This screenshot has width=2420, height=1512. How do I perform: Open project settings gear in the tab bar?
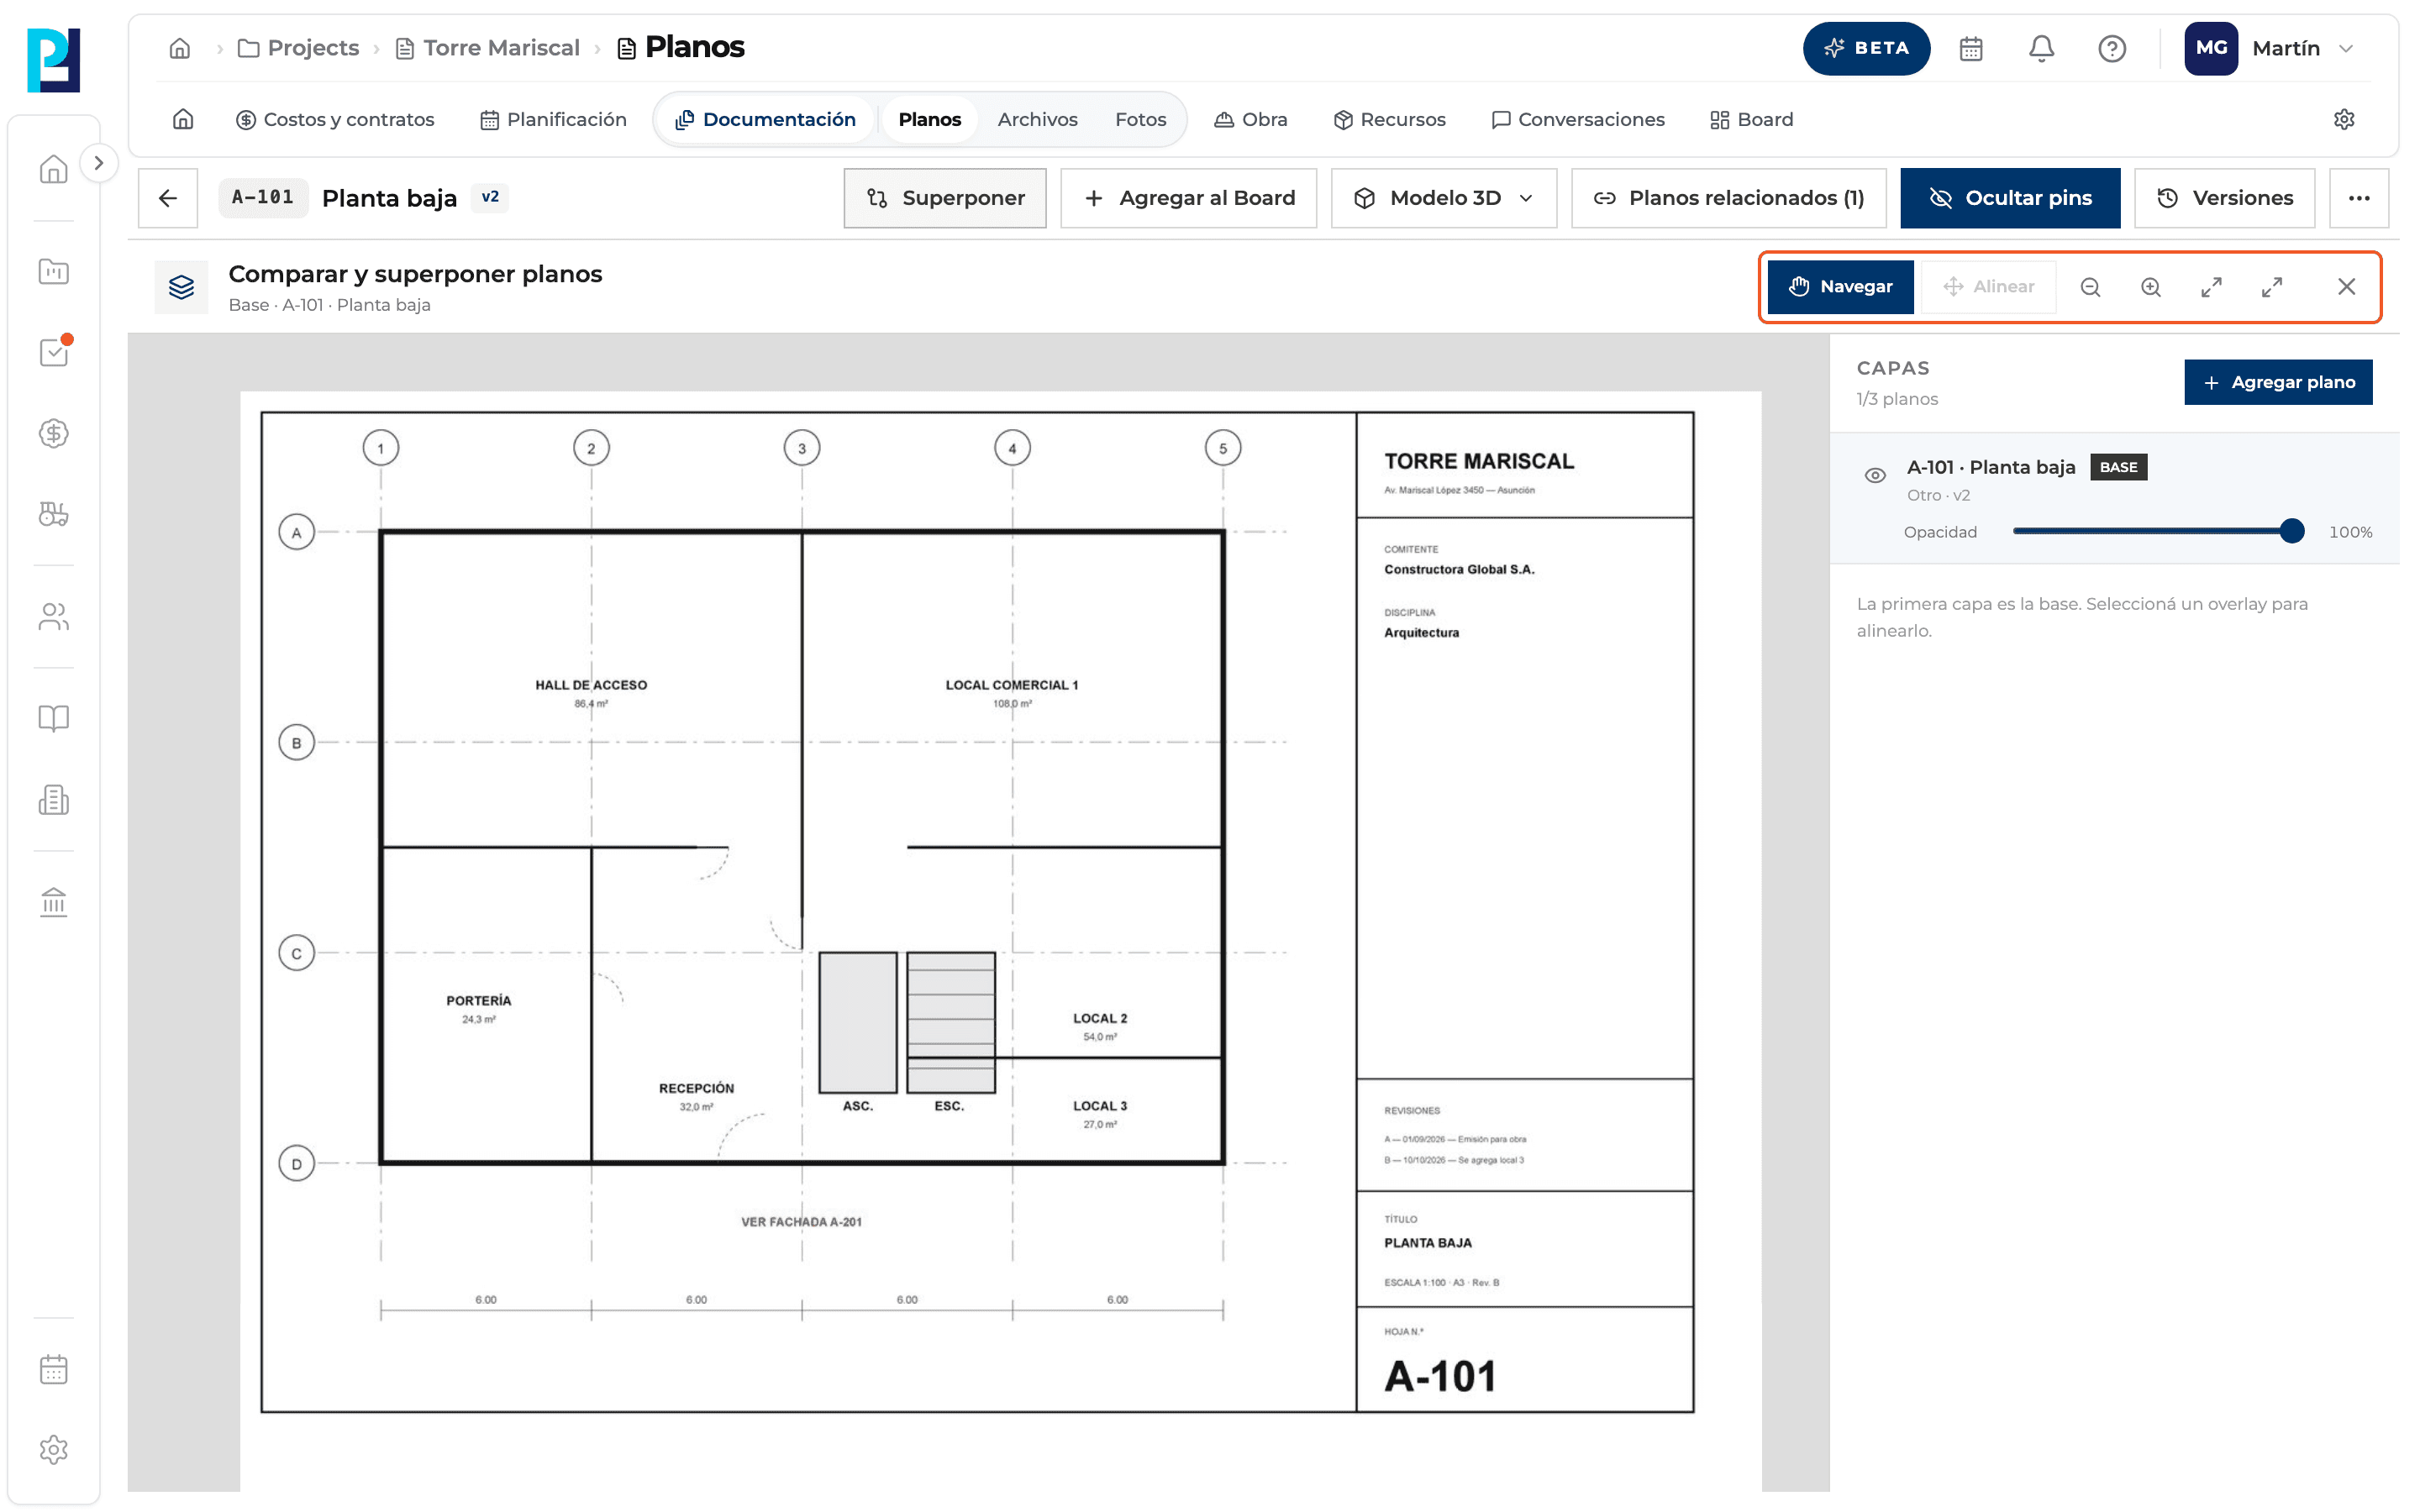coord(2344,119)
